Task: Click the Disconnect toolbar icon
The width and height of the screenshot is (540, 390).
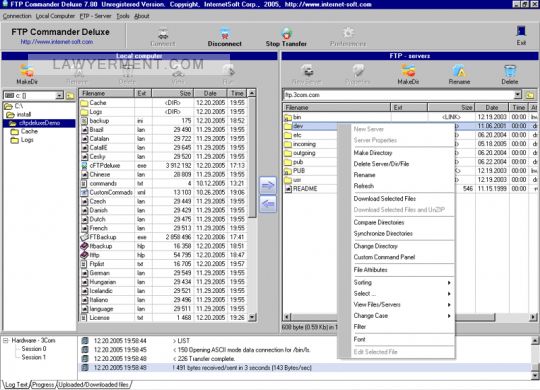Action: coord(225,33)
